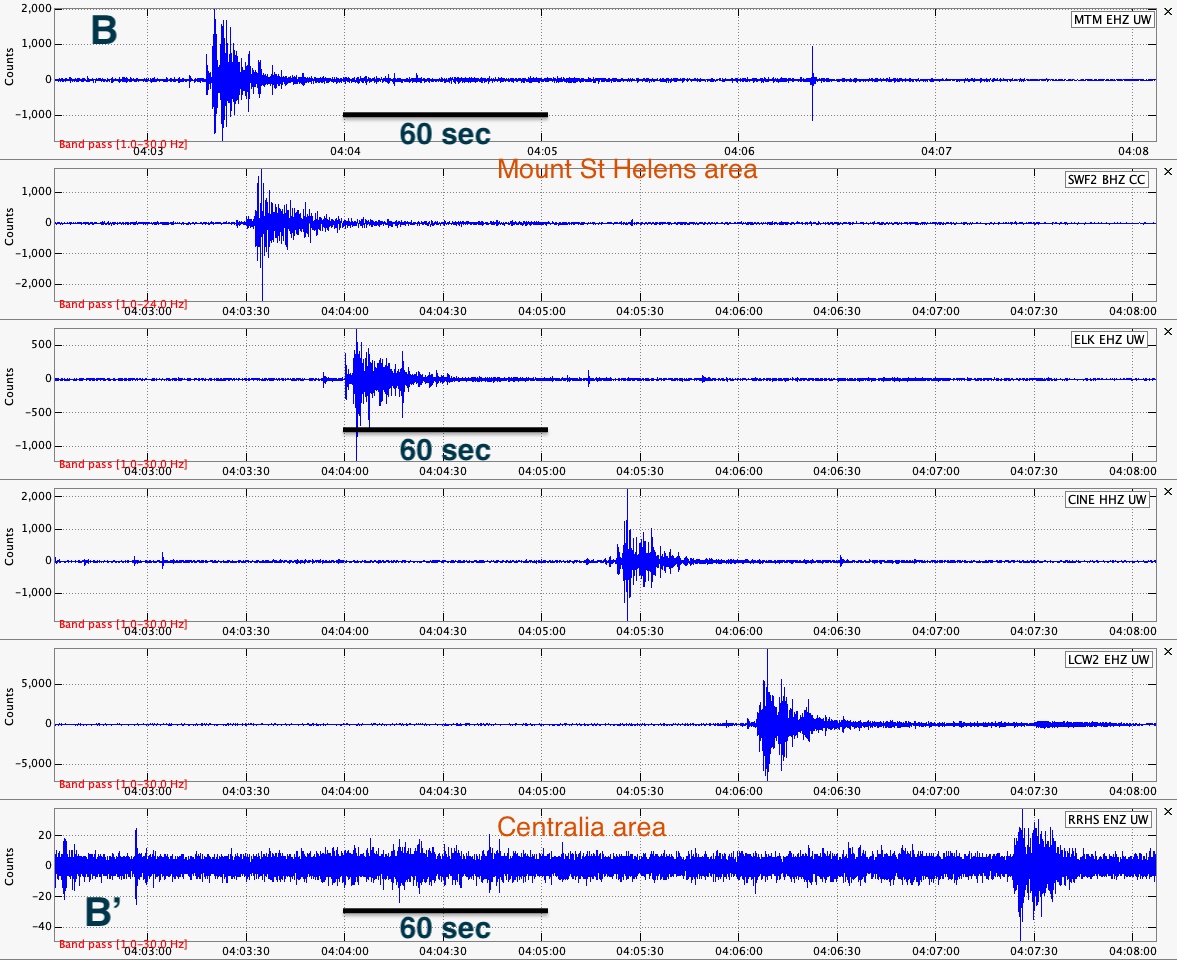Image resolution: width=1177 pixels, height=960 pixels.
Task: Close the SWF2 BHZ CC trace panel
Action: click(1167, 171)
